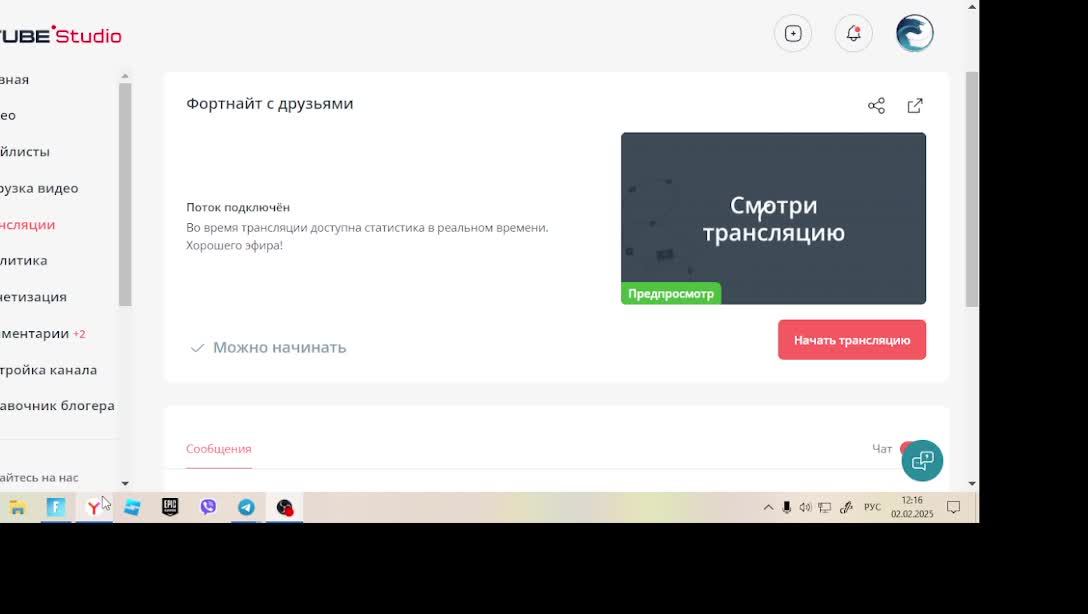The width and height of the screenshot is (1088, 614).
Task: Click the Поток подключён status text
Action: click(238, 207)
